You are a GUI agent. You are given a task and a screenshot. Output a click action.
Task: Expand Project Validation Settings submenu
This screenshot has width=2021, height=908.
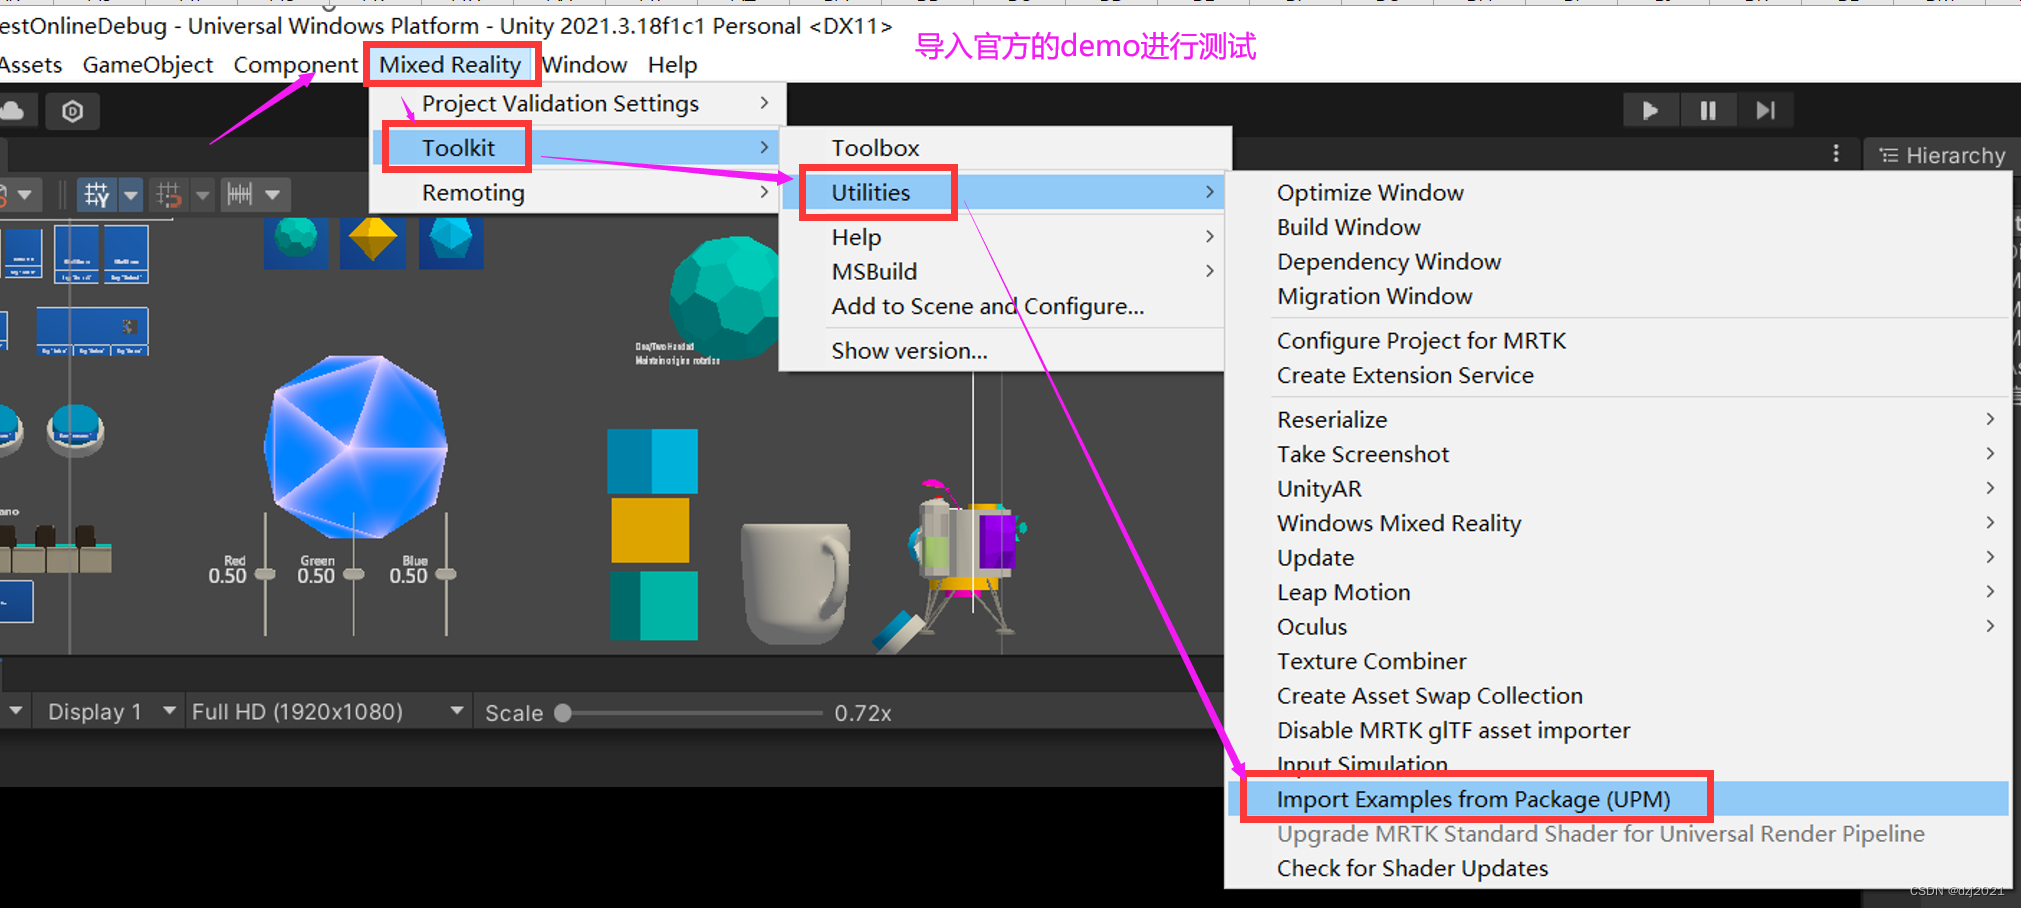(578, 103)
